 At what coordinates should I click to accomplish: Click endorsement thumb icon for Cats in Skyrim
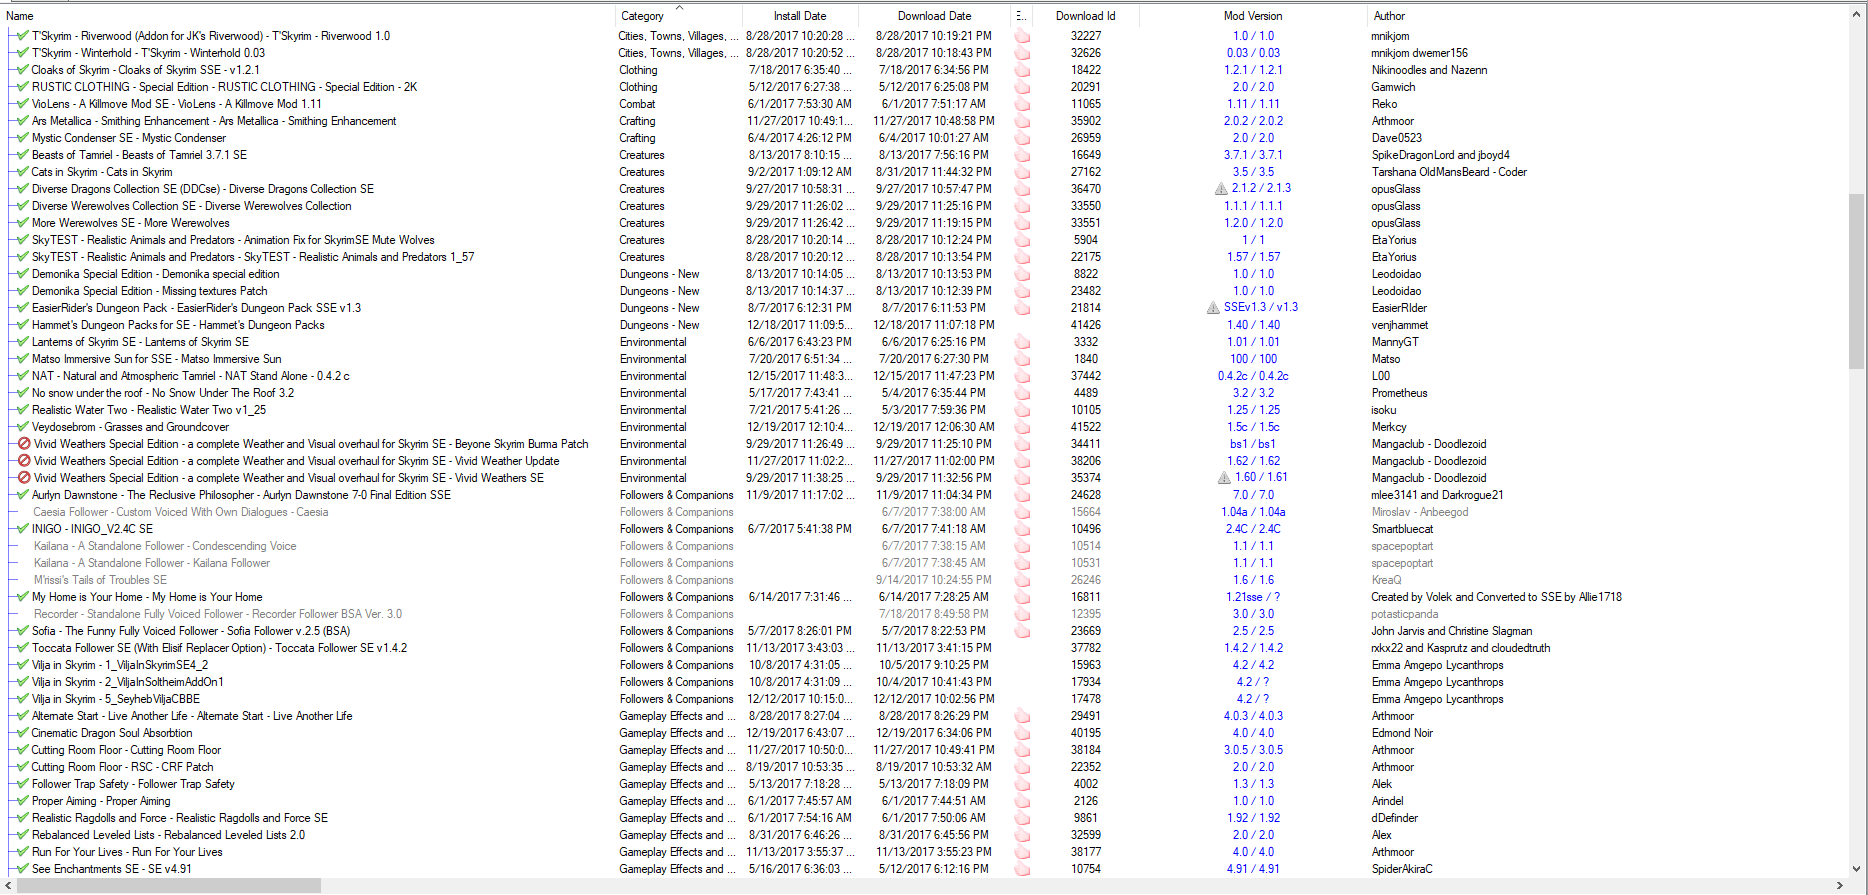1022,172
